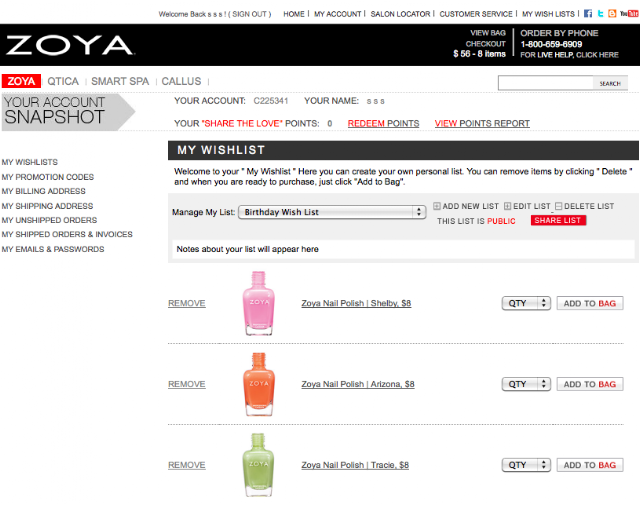Open the Blogger icon in header

(x=612, y=13)
